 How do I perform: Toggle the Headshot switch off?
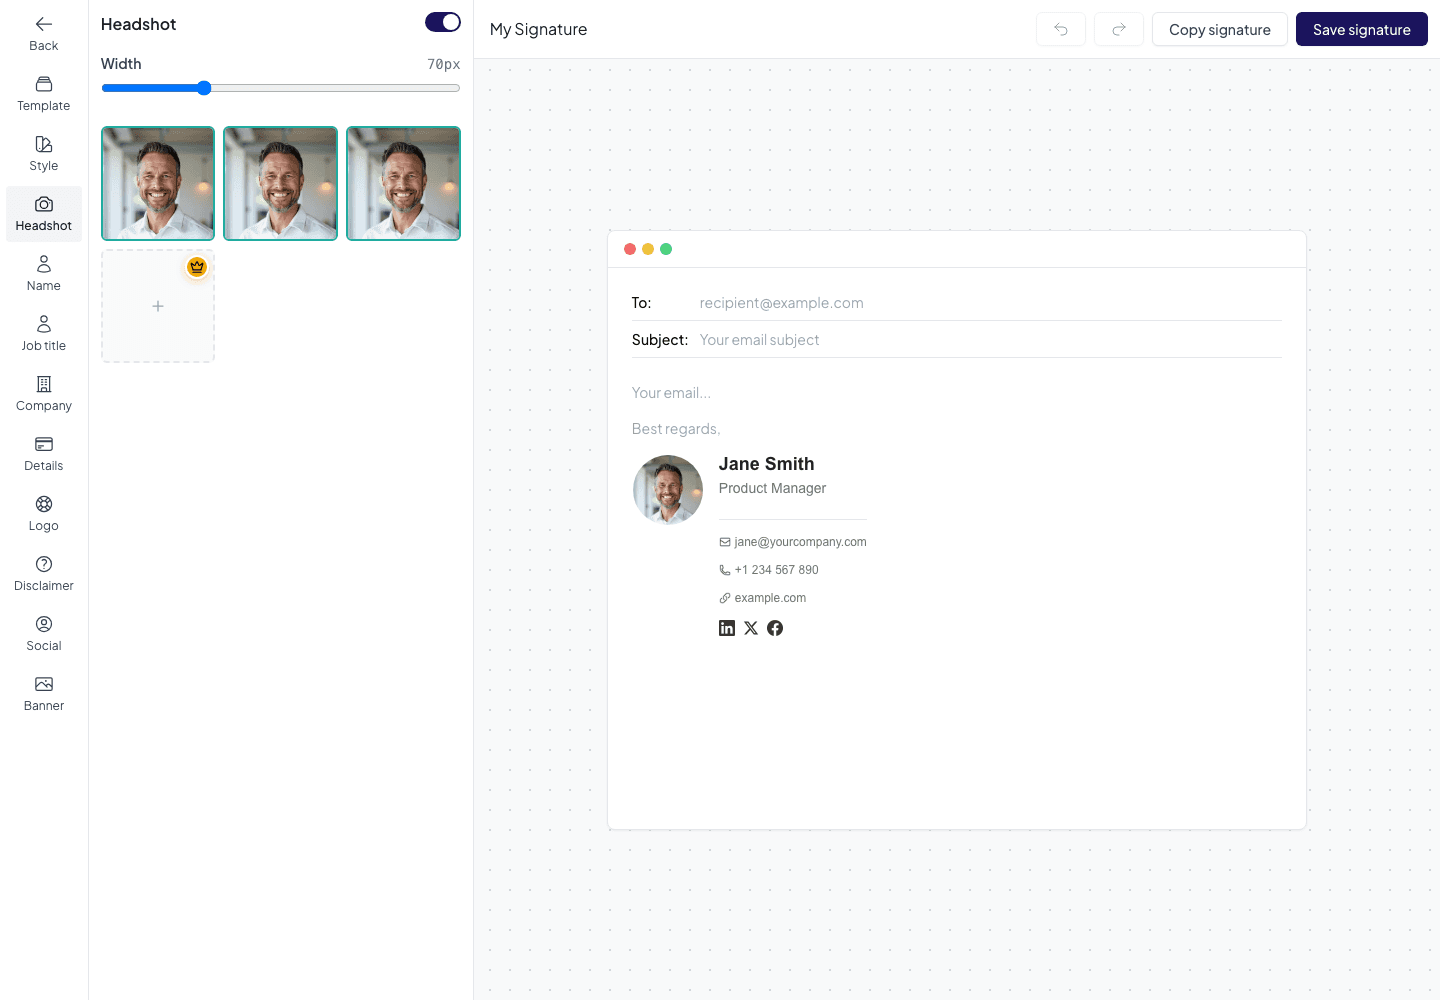point(443,22)
